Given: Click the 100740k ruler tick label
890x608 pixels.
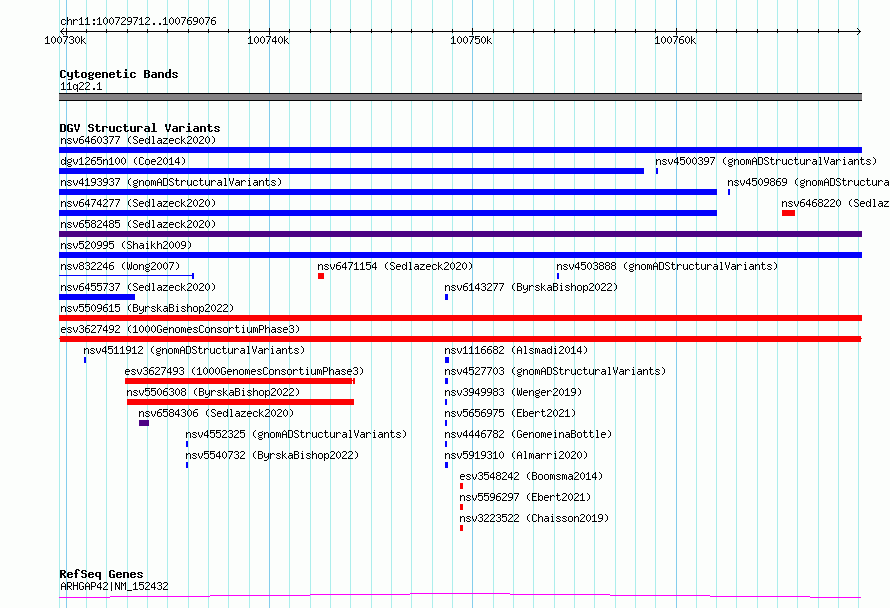Looking at the screenshot, I should [x=268, y=40].
